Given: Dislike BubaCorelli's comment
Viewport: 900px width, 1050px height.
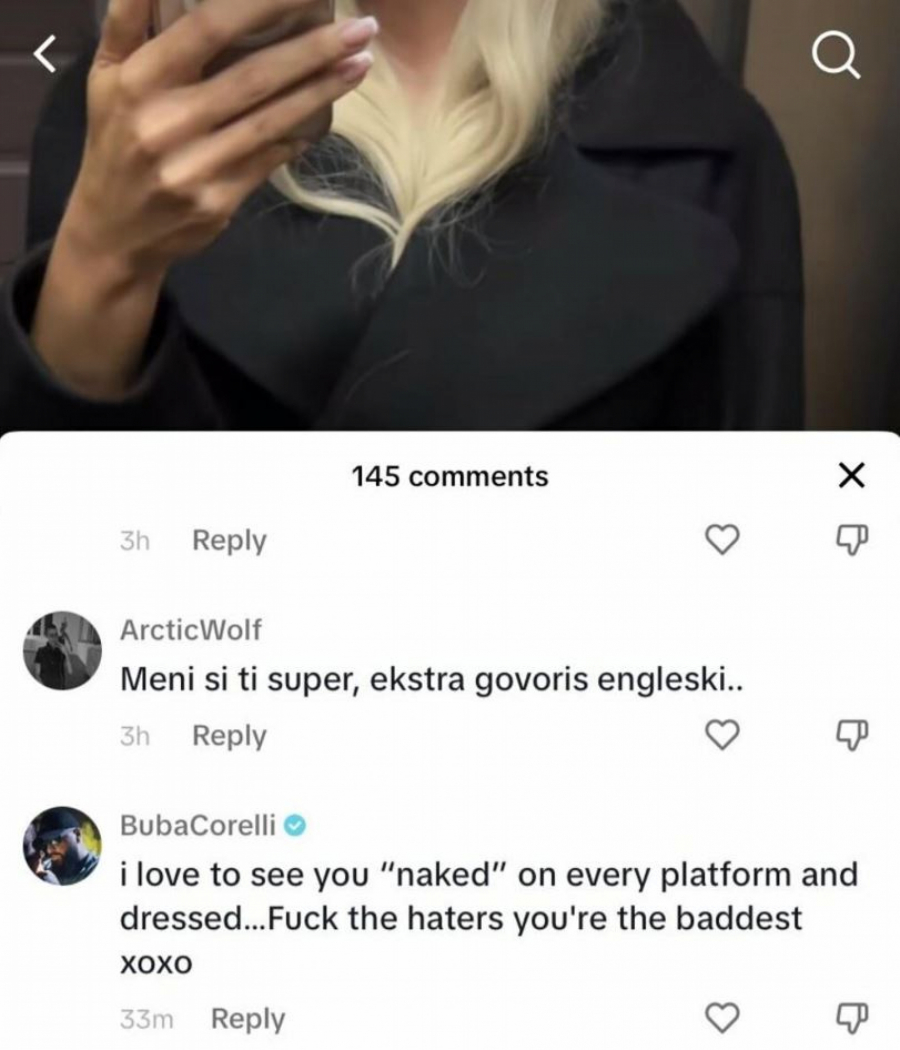Looking at the screenshot, I should tap(851, 1019).
